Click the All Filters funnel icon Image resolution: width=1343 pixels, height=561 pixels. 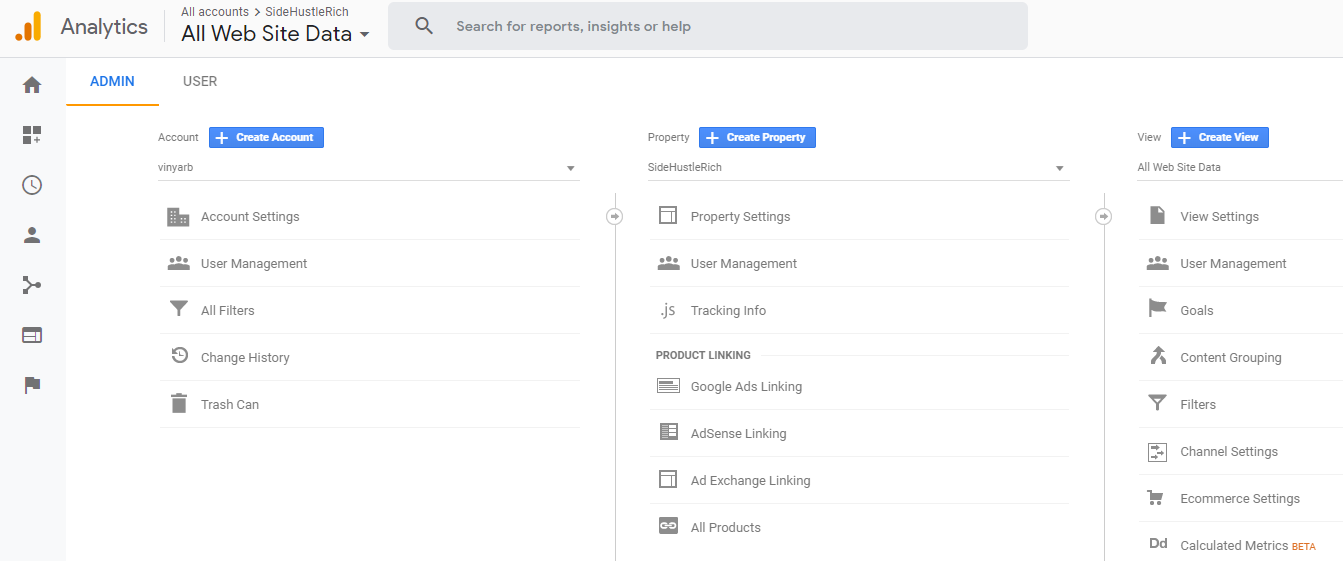pos(178,309)
